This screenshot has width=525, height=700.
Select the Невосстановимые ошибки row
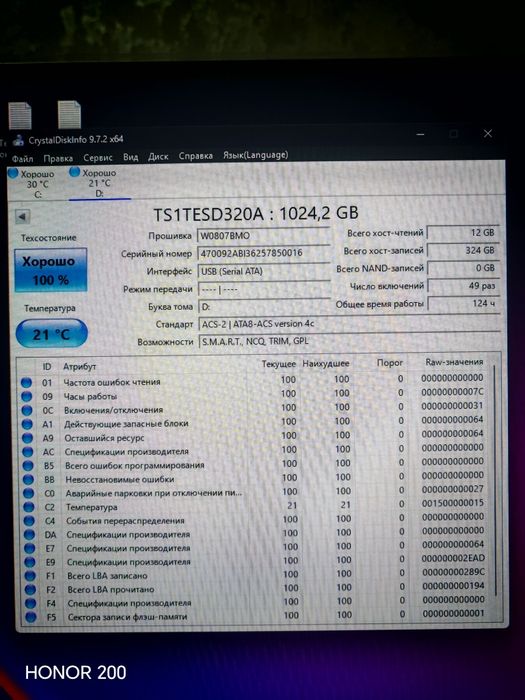[x=255, y=478]
